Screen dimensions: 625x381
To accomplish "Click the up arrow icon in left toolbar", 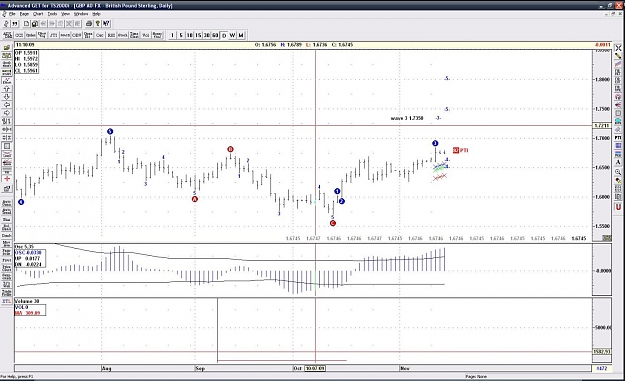I will click(x=7, y=89).
